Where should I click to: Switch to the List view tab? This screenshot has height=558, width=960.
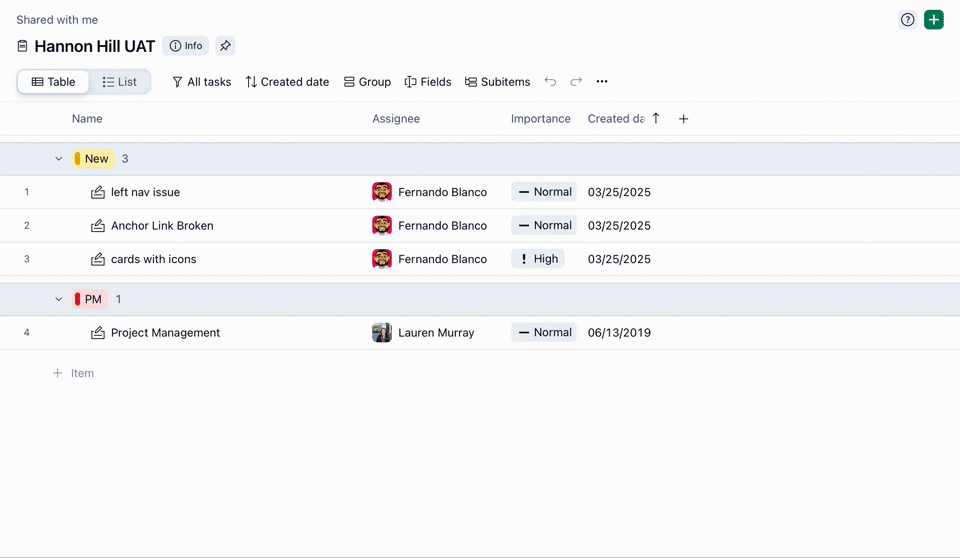click(119, 82)
